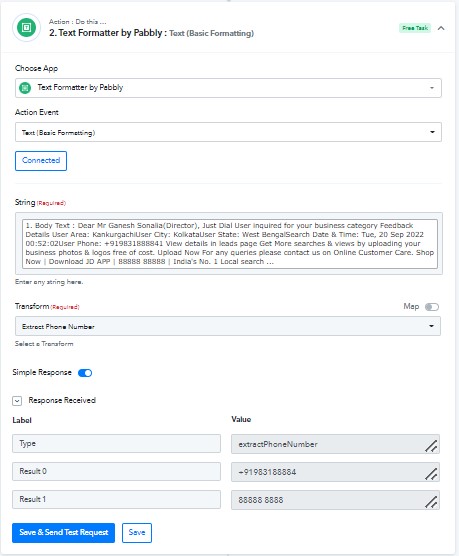Screen dimensions: 459x556
Task: Click inside the String text area
Action: 230,244
